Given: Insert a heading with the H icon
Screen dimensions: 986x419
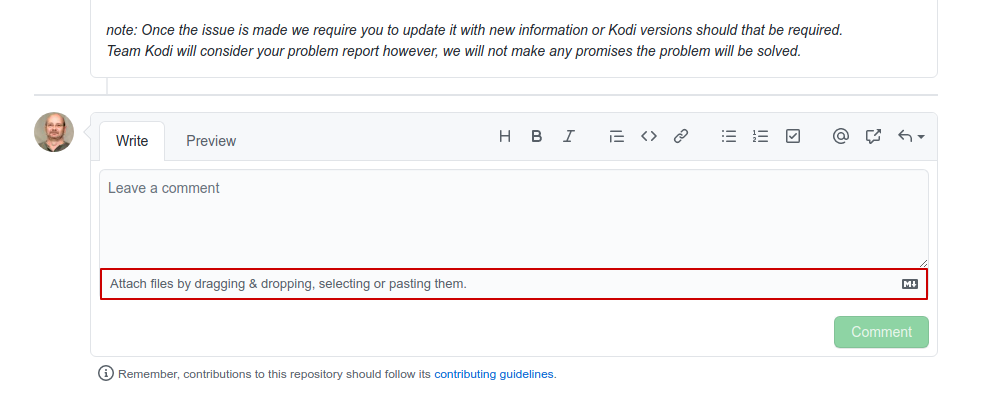Looking at the screenshot, I should click(504, 136).
